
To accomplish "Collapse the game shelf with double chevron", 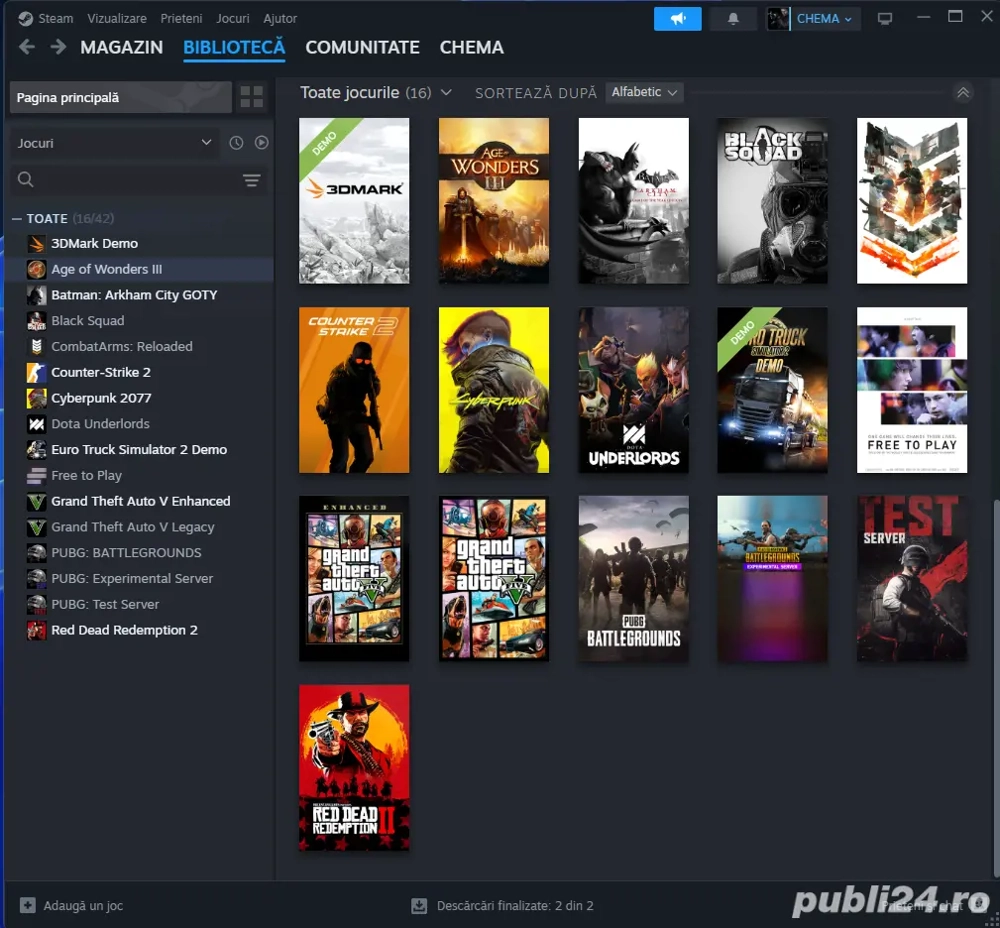I will pos(963,92).
